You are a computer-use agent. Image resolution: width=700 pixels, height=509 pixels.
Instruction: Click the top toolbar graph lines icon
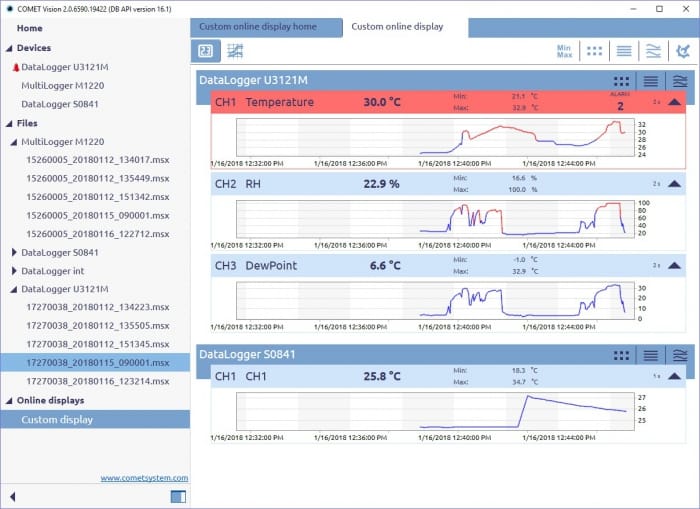coord(653,51)
